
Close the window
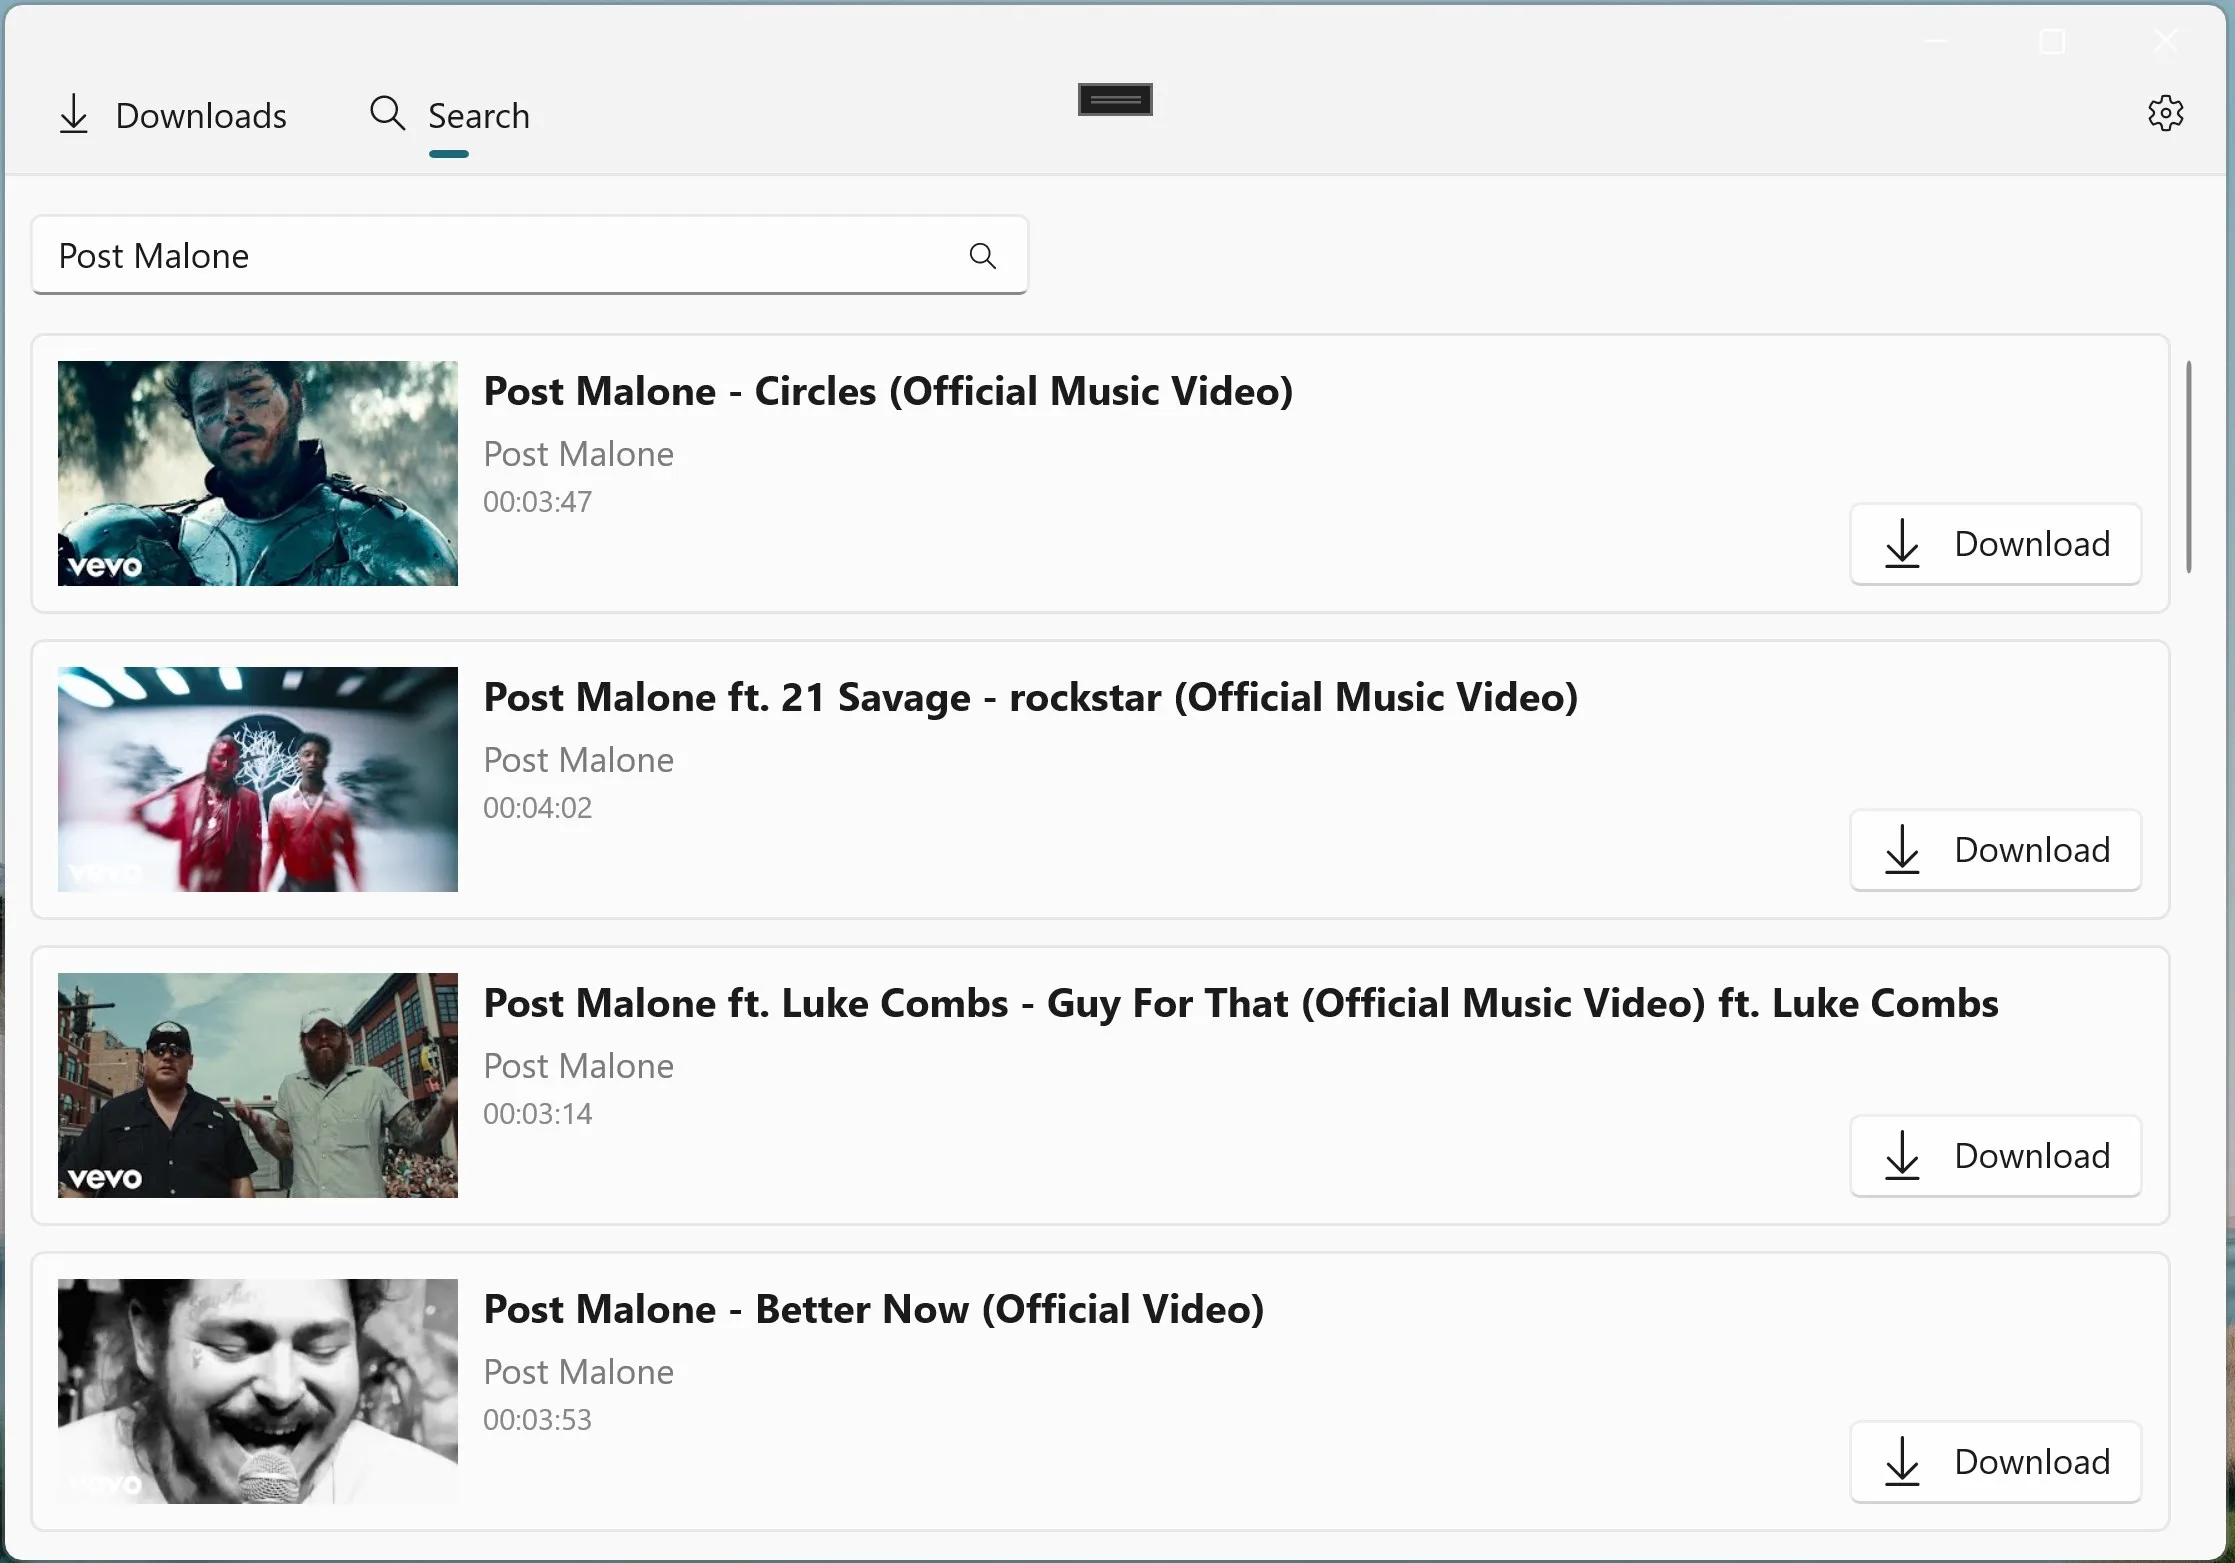click(2165, 41)
